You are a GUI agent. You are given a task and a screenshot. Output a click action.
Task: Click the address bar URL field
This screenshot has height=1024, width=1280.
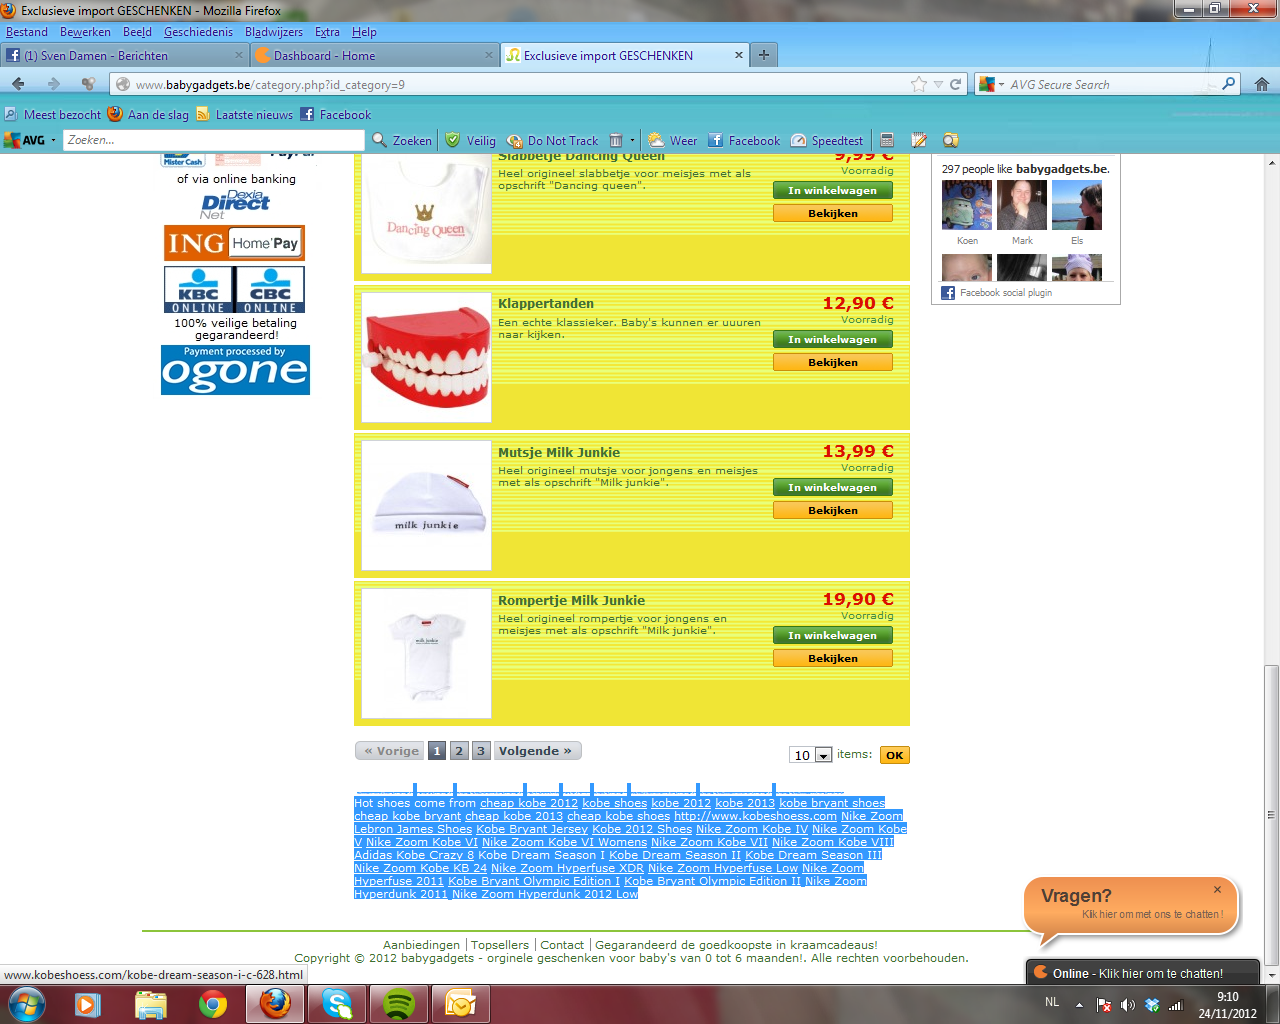pos(520,85)
